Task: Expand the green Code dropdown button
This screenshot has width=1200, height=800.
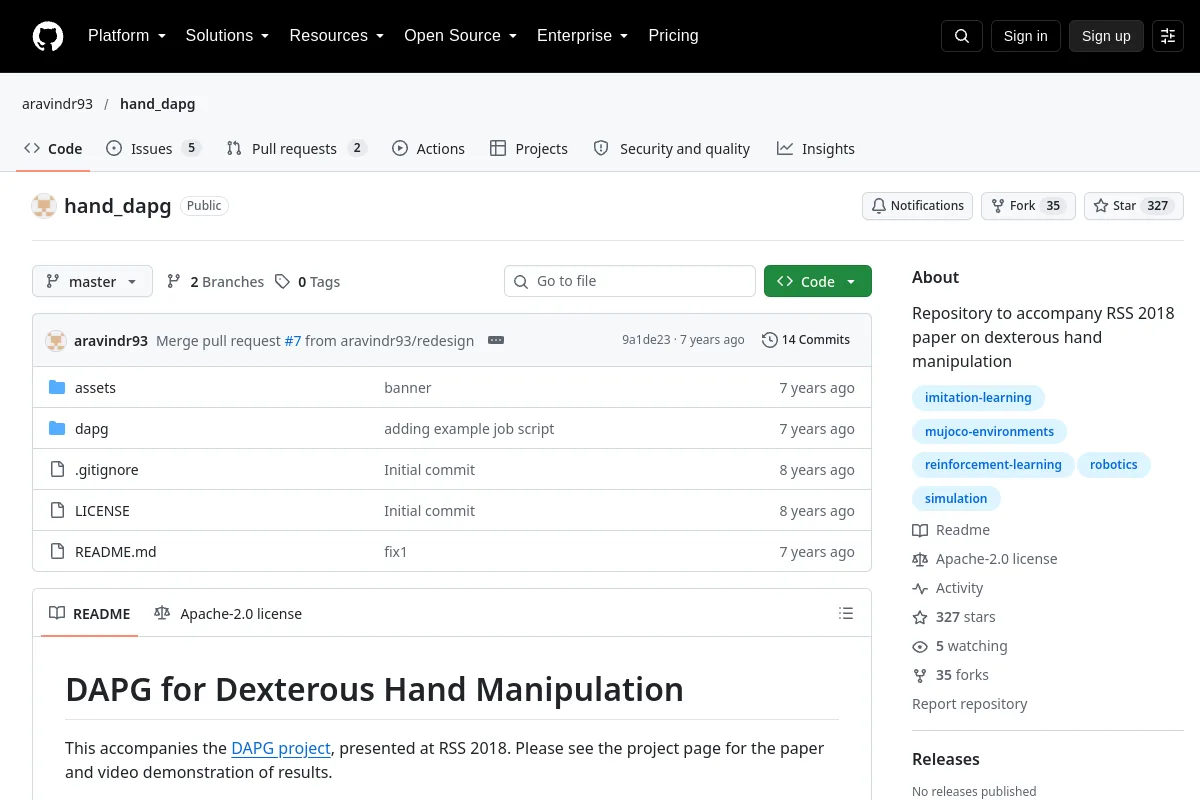Action: point(818,282)
